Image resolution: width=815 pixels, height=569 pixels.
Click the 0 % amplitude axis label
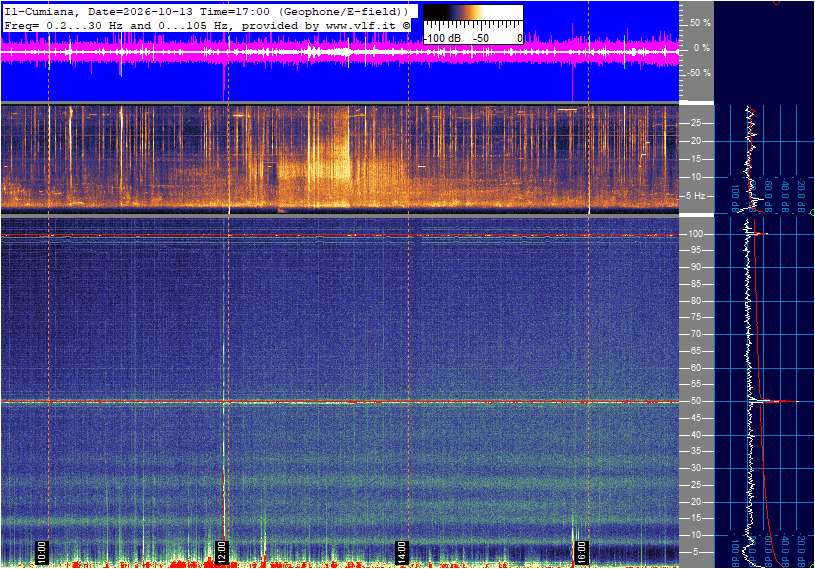coord(702,48)
